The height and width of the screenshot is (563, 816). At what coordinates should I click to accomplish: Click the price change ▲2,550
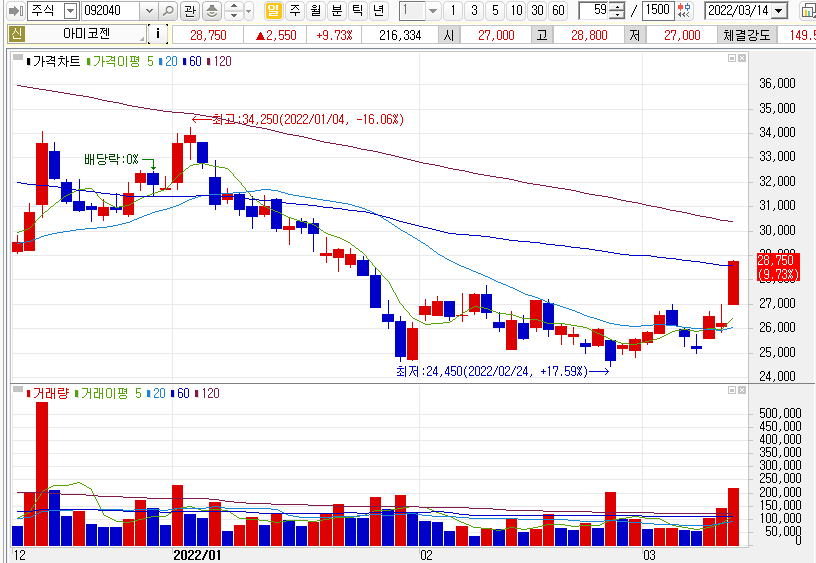click(276, 35)
